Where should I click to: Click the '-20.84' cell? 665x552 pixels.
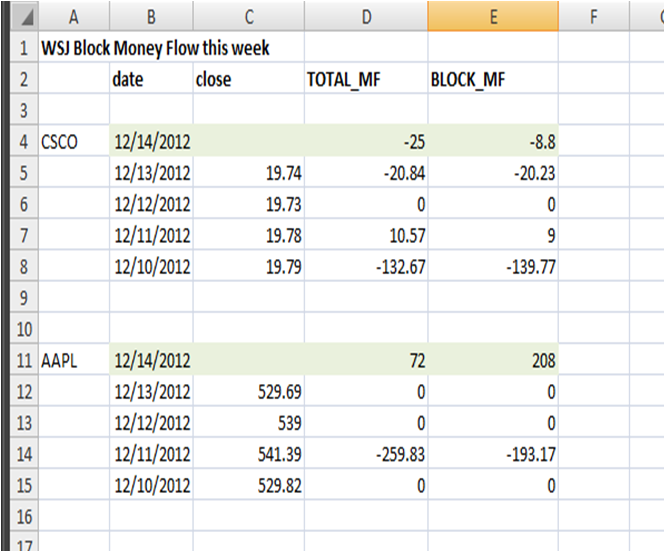tap(366, 173)
